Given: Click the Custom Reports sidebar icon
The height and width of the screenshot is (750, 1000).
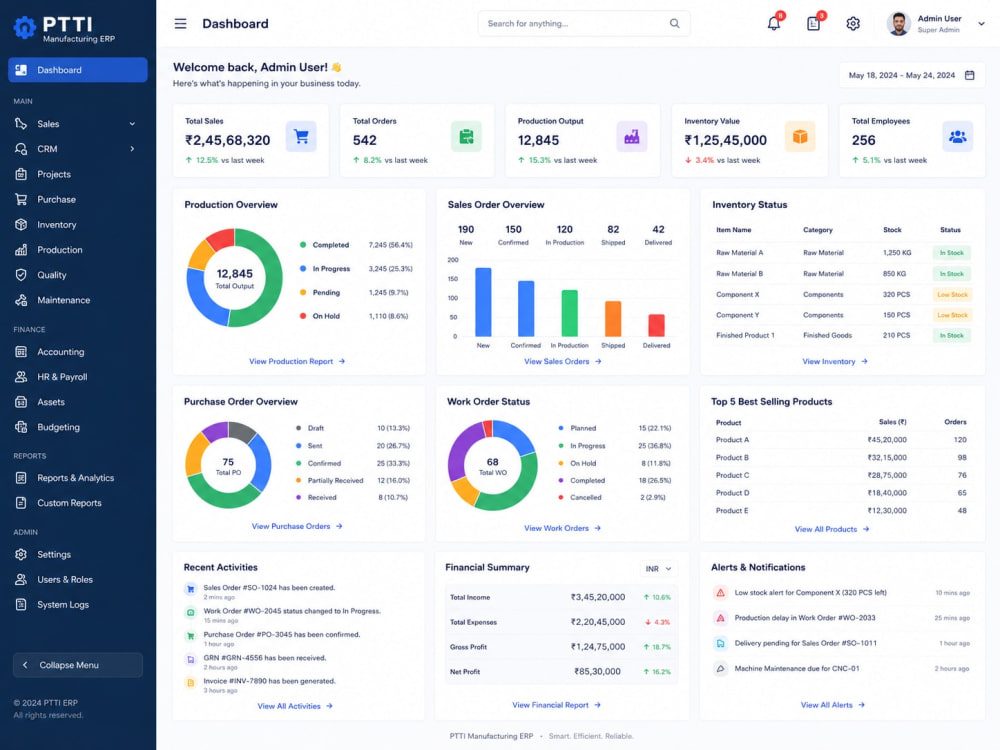Looking at the screenshot, I should pos(21,503).
